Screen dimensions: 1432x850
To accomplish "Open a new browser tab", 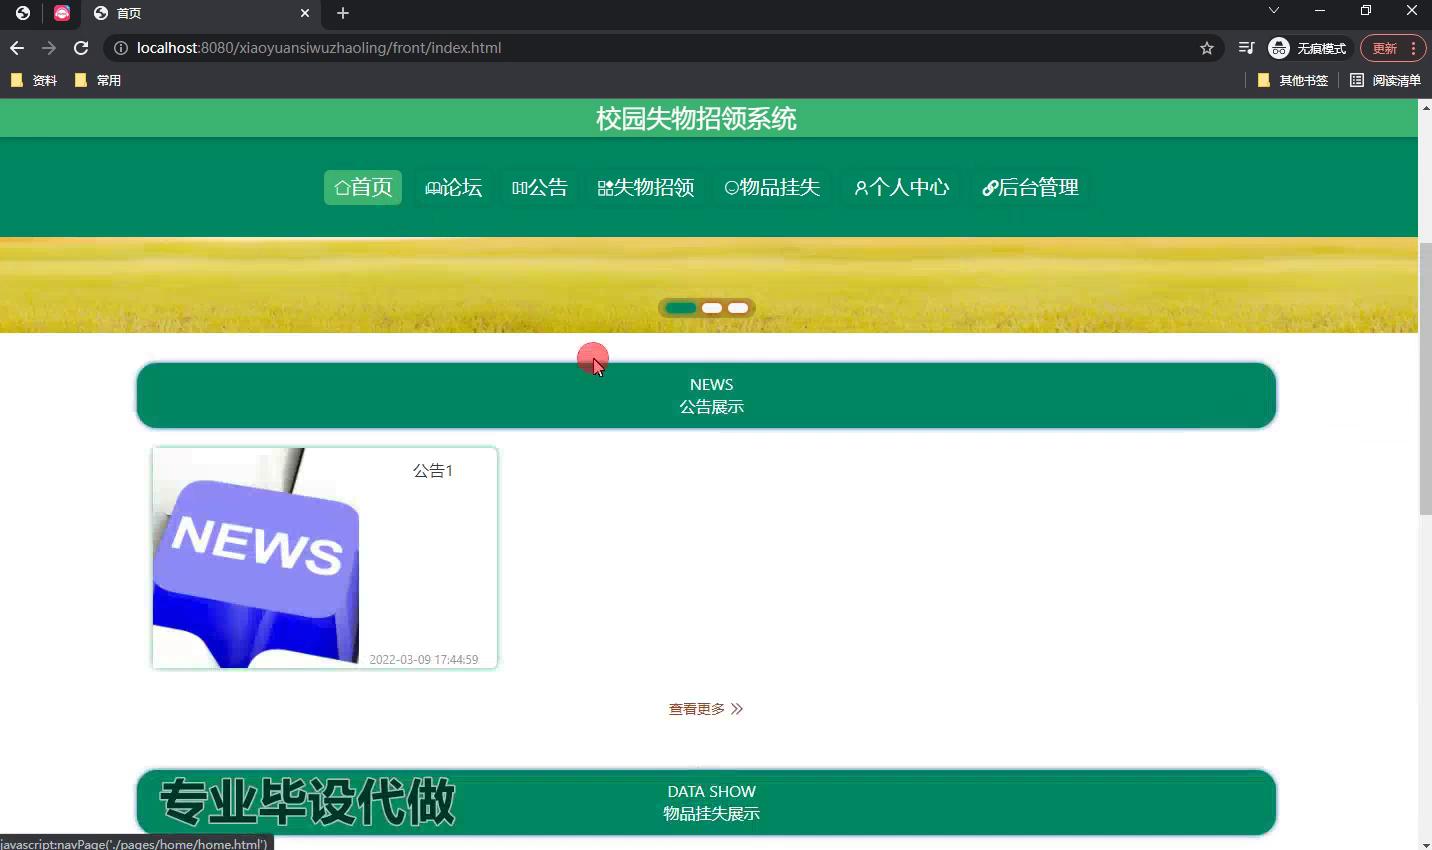I will coord(343,13).
